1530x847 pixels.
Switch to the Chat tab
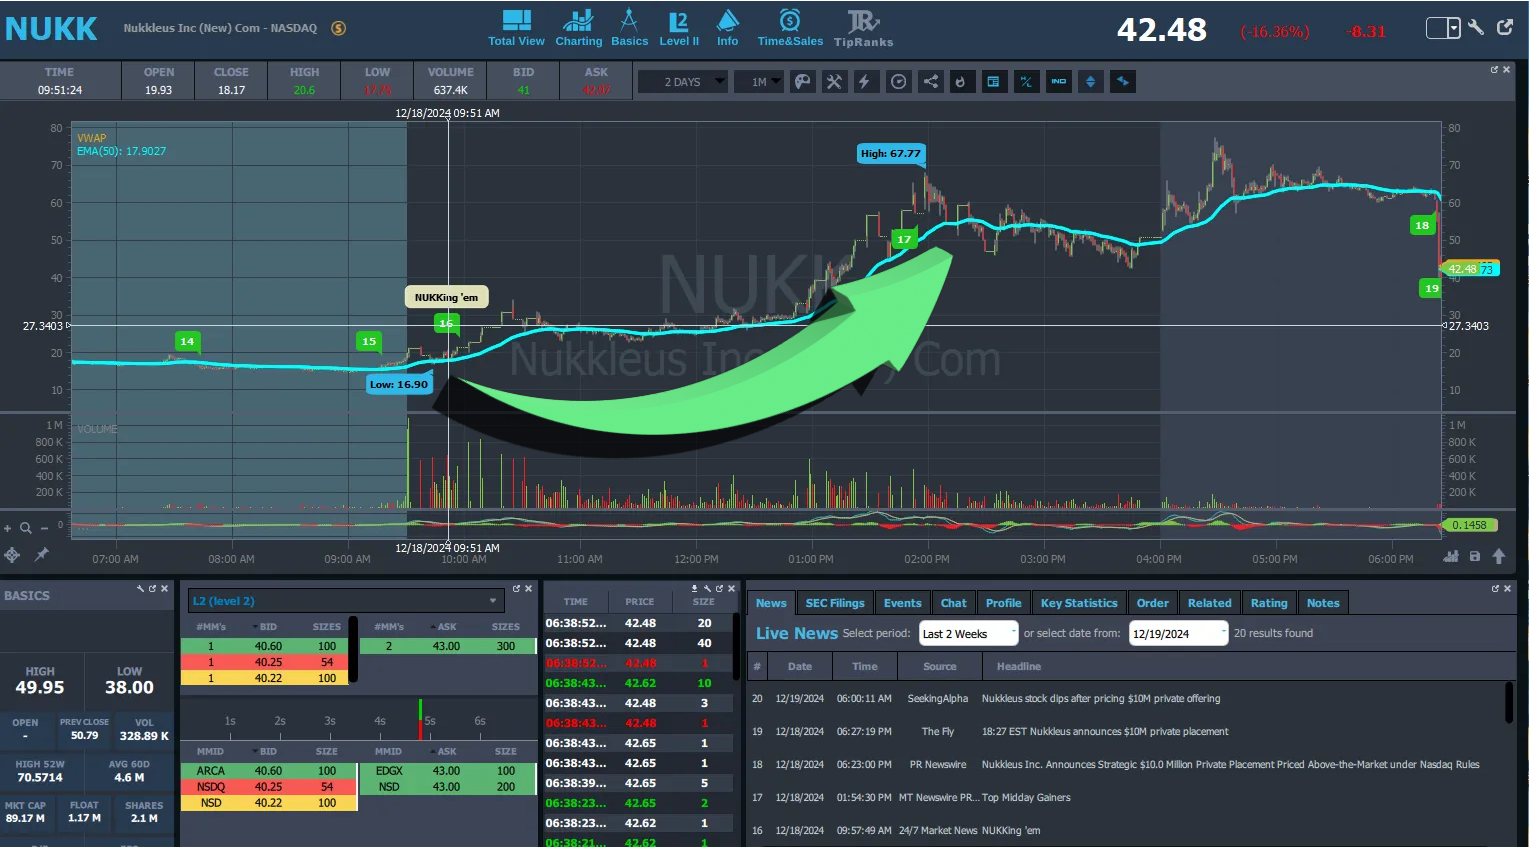(x=953, y=603)
